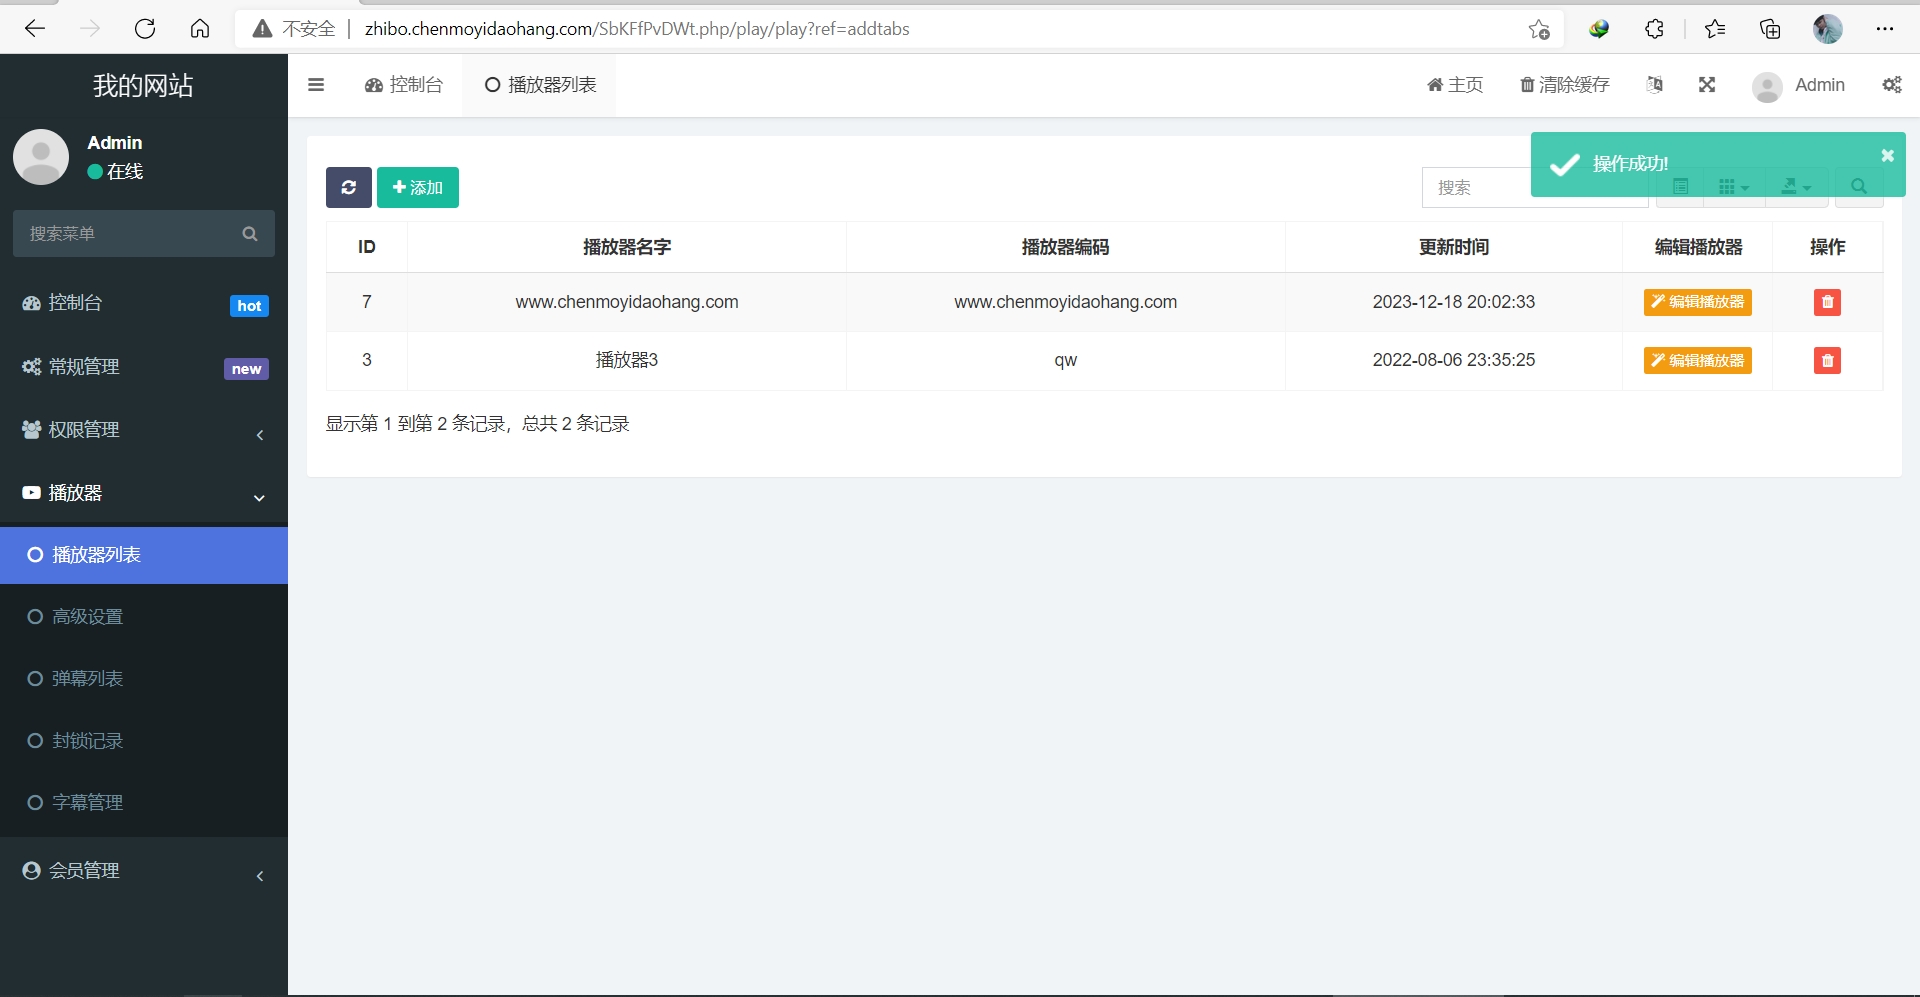
Task: Click the search magnifier in sidebar menu
Action: [x=250, y=234]
